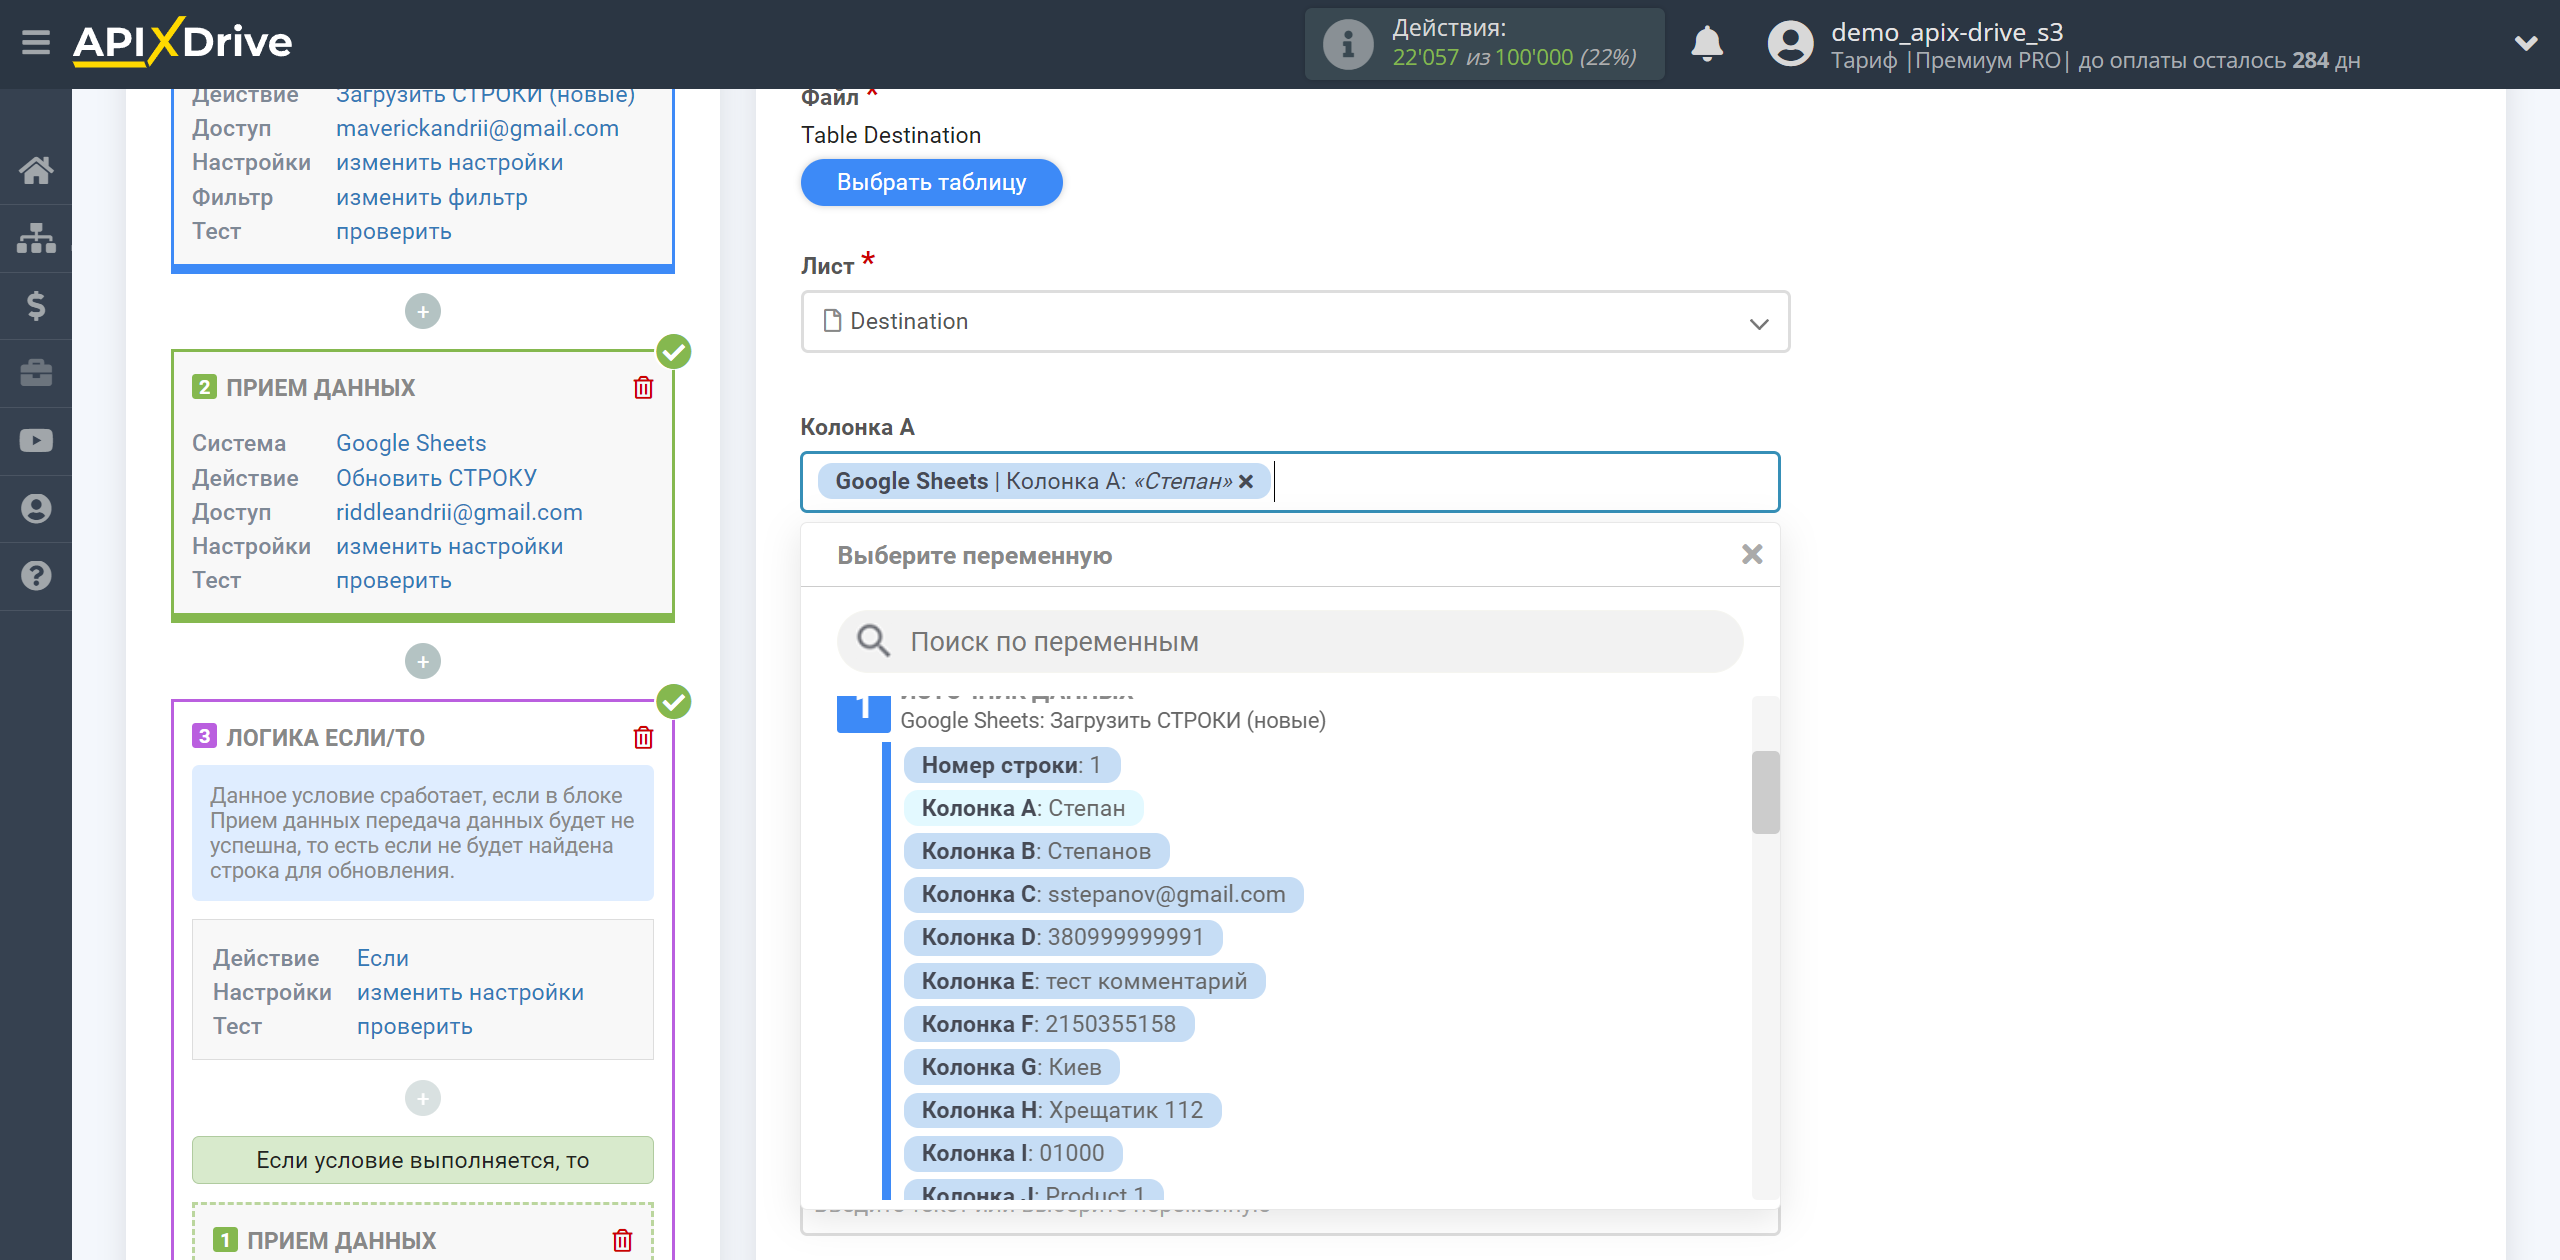Select variable Колонка G: Киев

click(1011, 1068)
